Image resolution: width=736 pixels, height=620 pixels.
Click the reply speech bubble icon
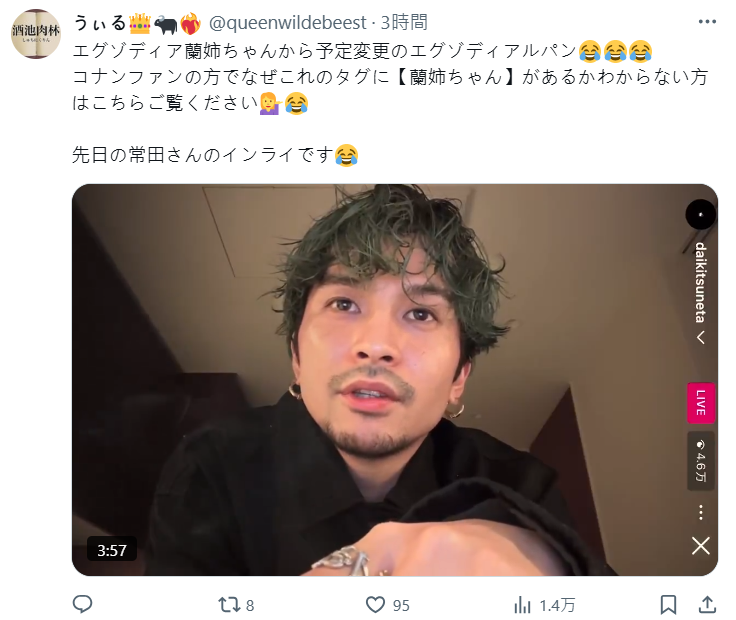click(83, 605)
